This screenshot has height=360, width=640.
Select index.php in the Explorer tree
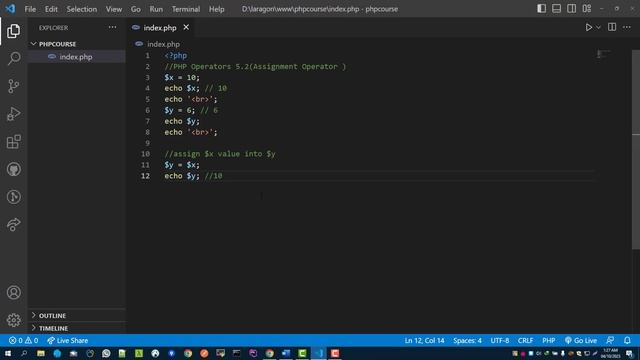(77, 57)
